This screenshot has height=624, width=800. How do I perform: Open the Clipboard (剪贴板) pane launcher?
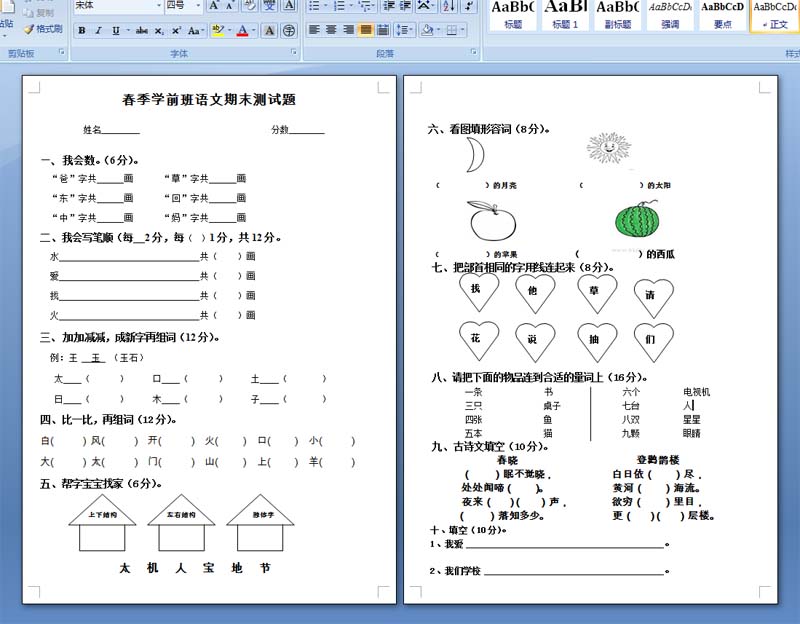click(x=62, y=52)
